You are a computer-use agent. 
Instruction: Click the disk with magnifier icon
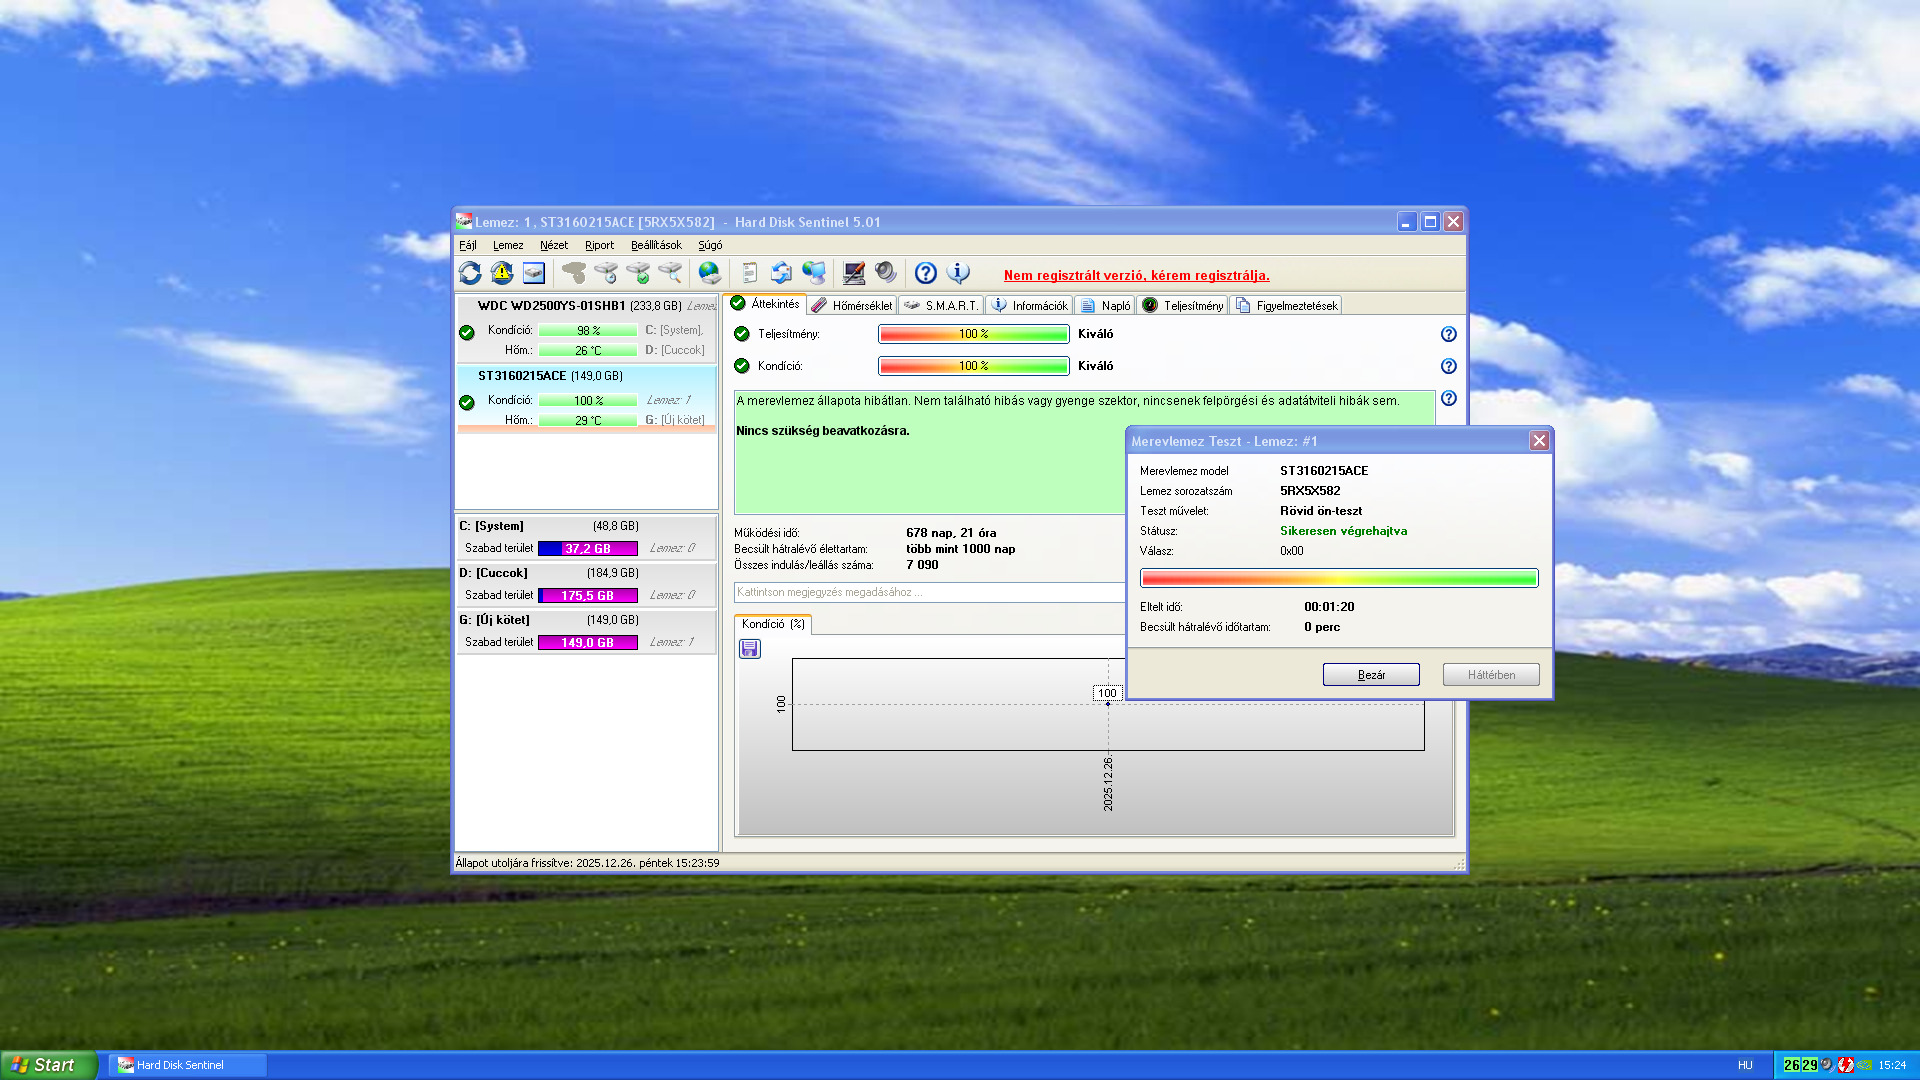(x=670, y=273)
